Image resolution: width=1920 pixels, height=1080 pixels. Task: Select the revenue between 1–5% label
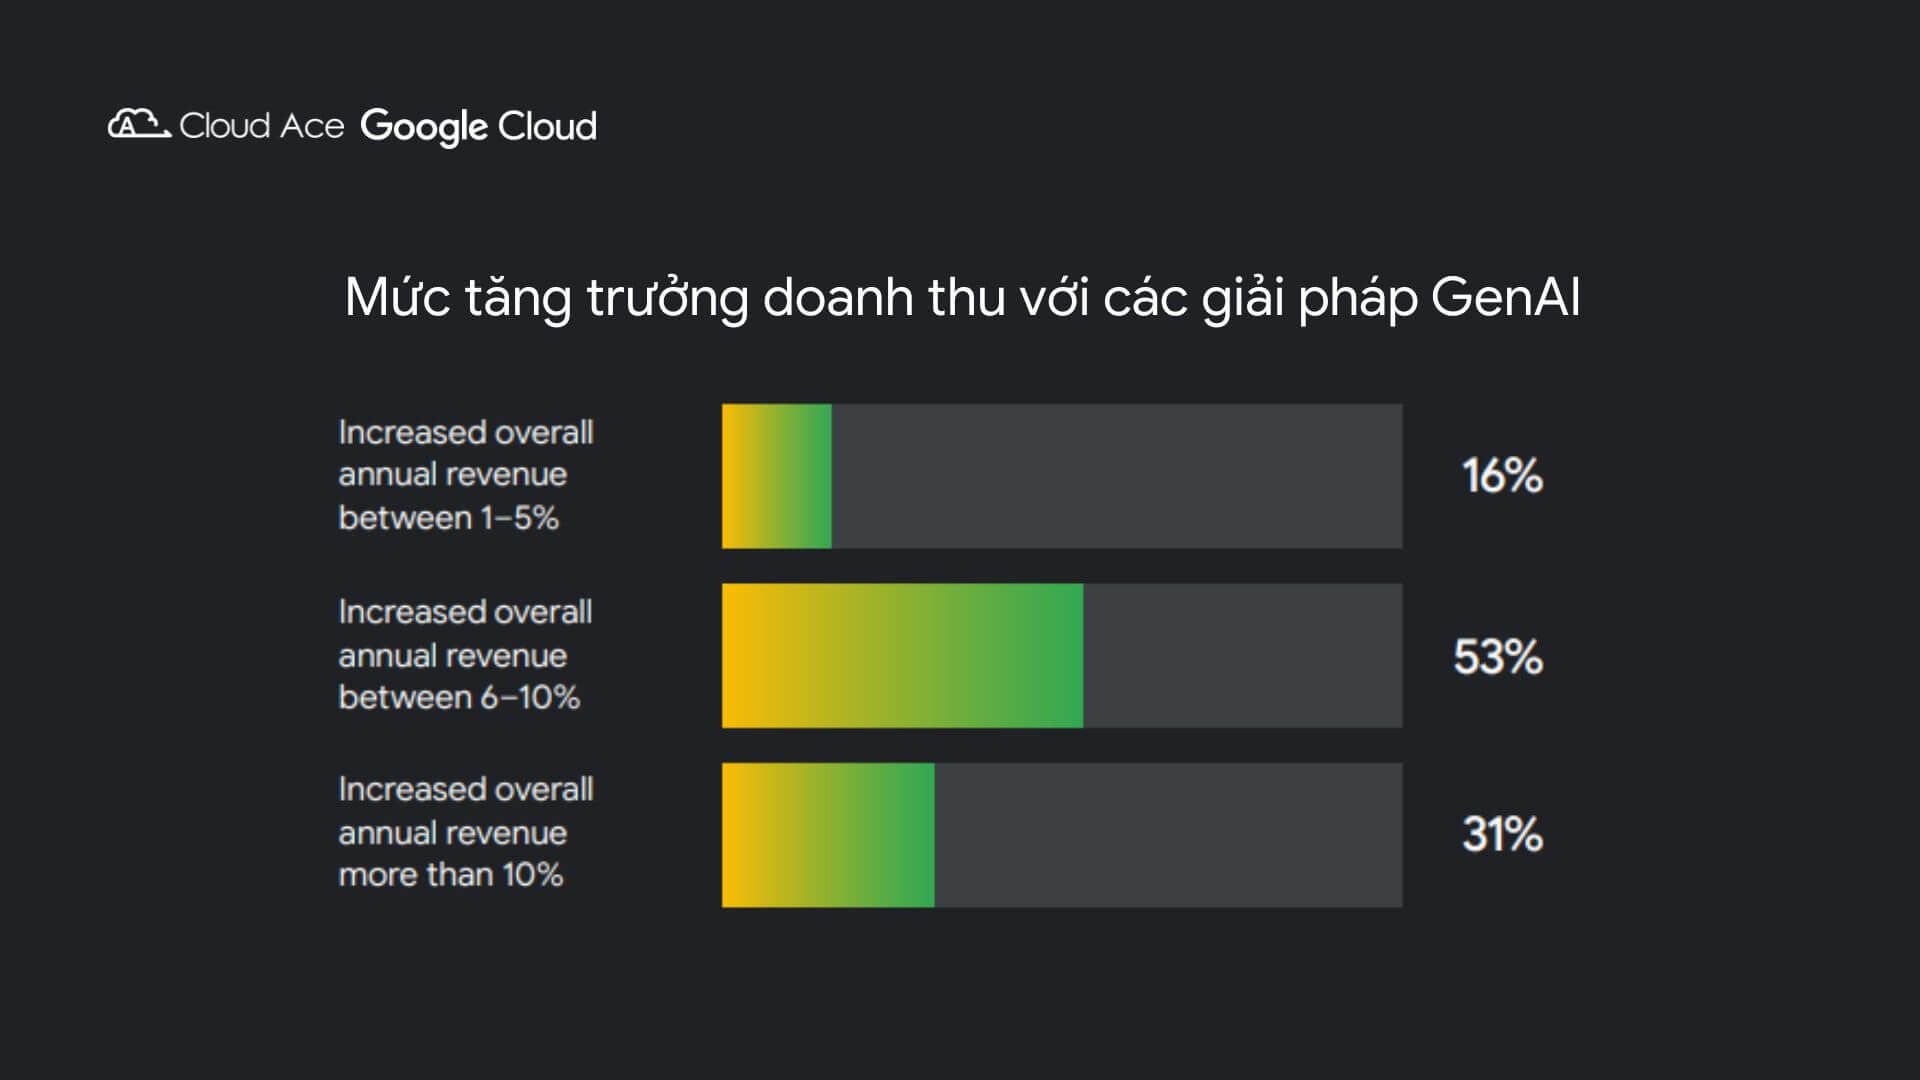[x=465, y=475]
